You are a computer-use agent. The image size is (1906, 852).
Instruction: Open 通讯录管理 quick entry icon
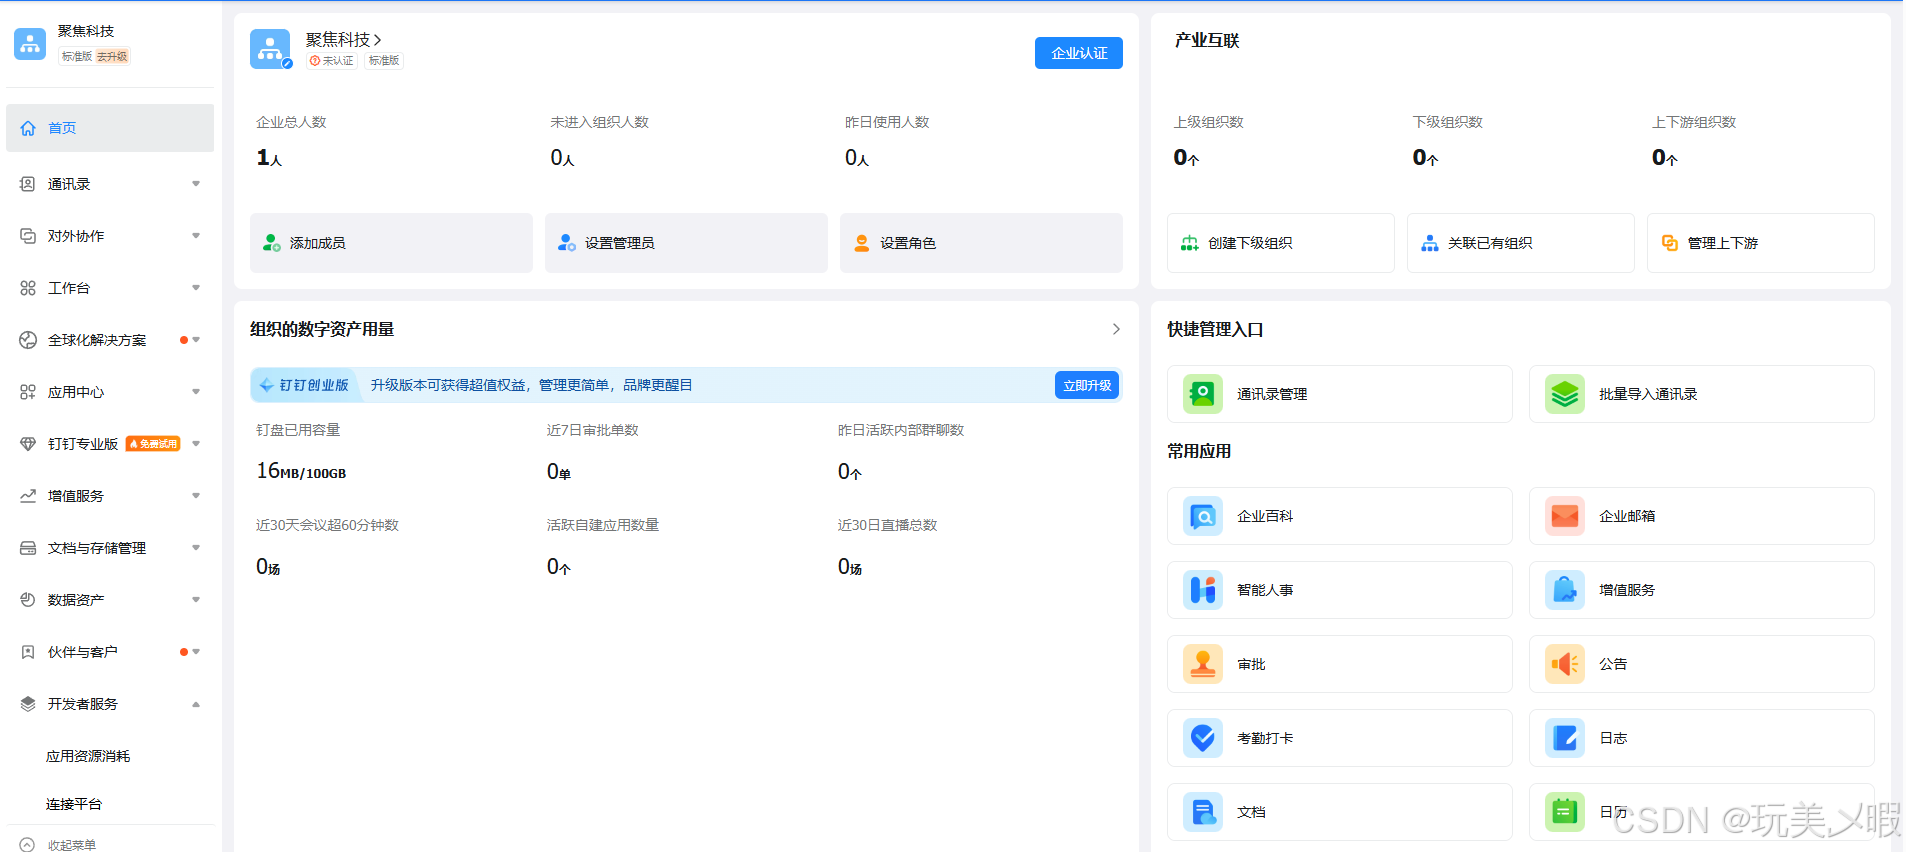[1203, 394]
